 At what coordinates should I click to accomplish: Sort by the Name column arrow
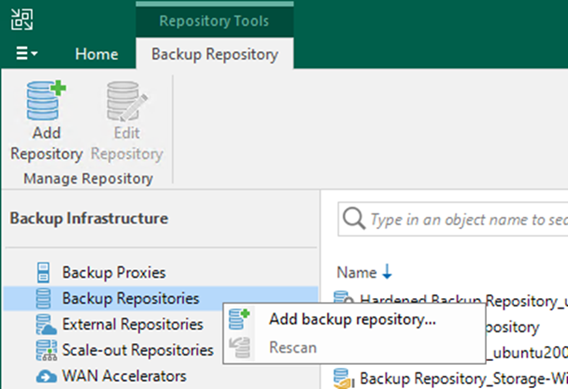pyautogui.click(x=387, y=272)
